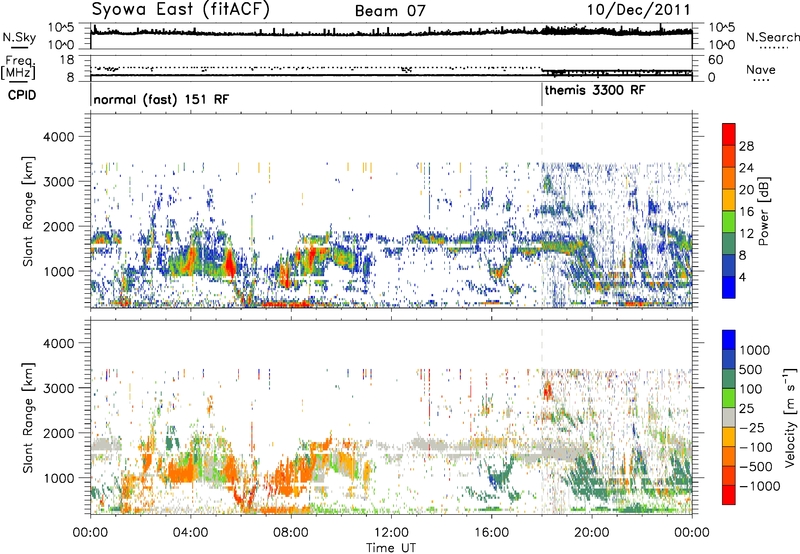Click the "2000" tick of the velocity panel
800x554 pixels.
tap(59, 433)
